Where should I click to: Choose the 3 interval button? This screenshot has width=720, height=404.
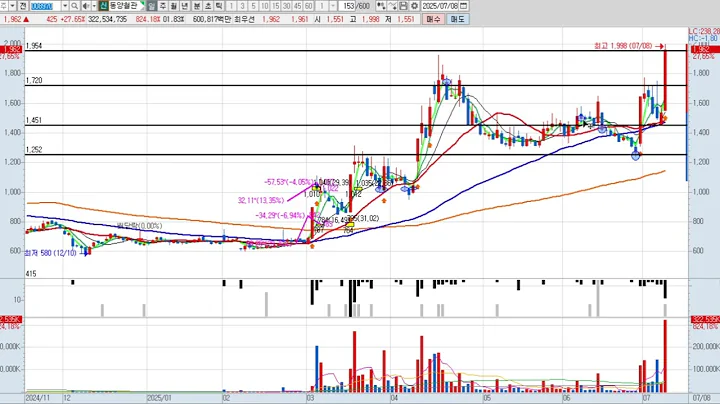(x=242, y=6)
